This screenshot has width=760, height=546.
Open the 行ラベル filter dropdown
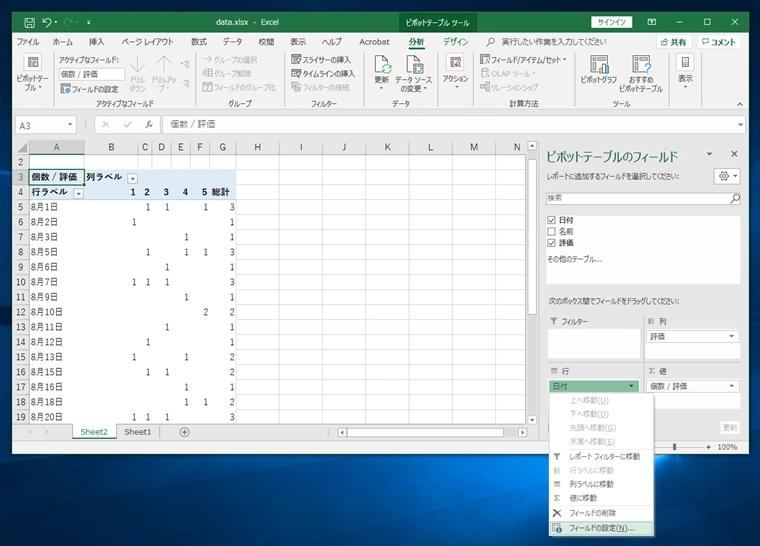(78, 192)
